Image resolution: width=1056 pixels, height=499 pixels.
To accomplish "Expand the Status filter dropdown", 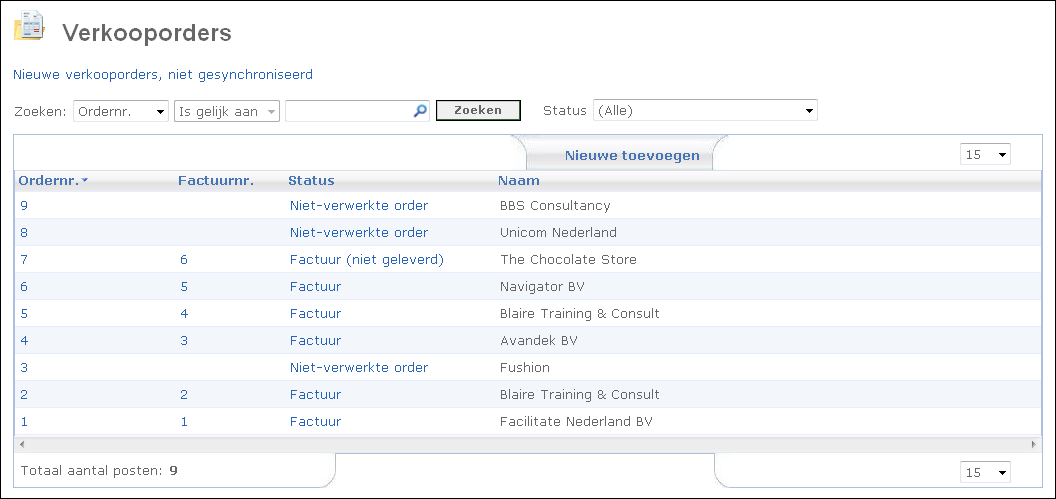I will click(705, 110).
